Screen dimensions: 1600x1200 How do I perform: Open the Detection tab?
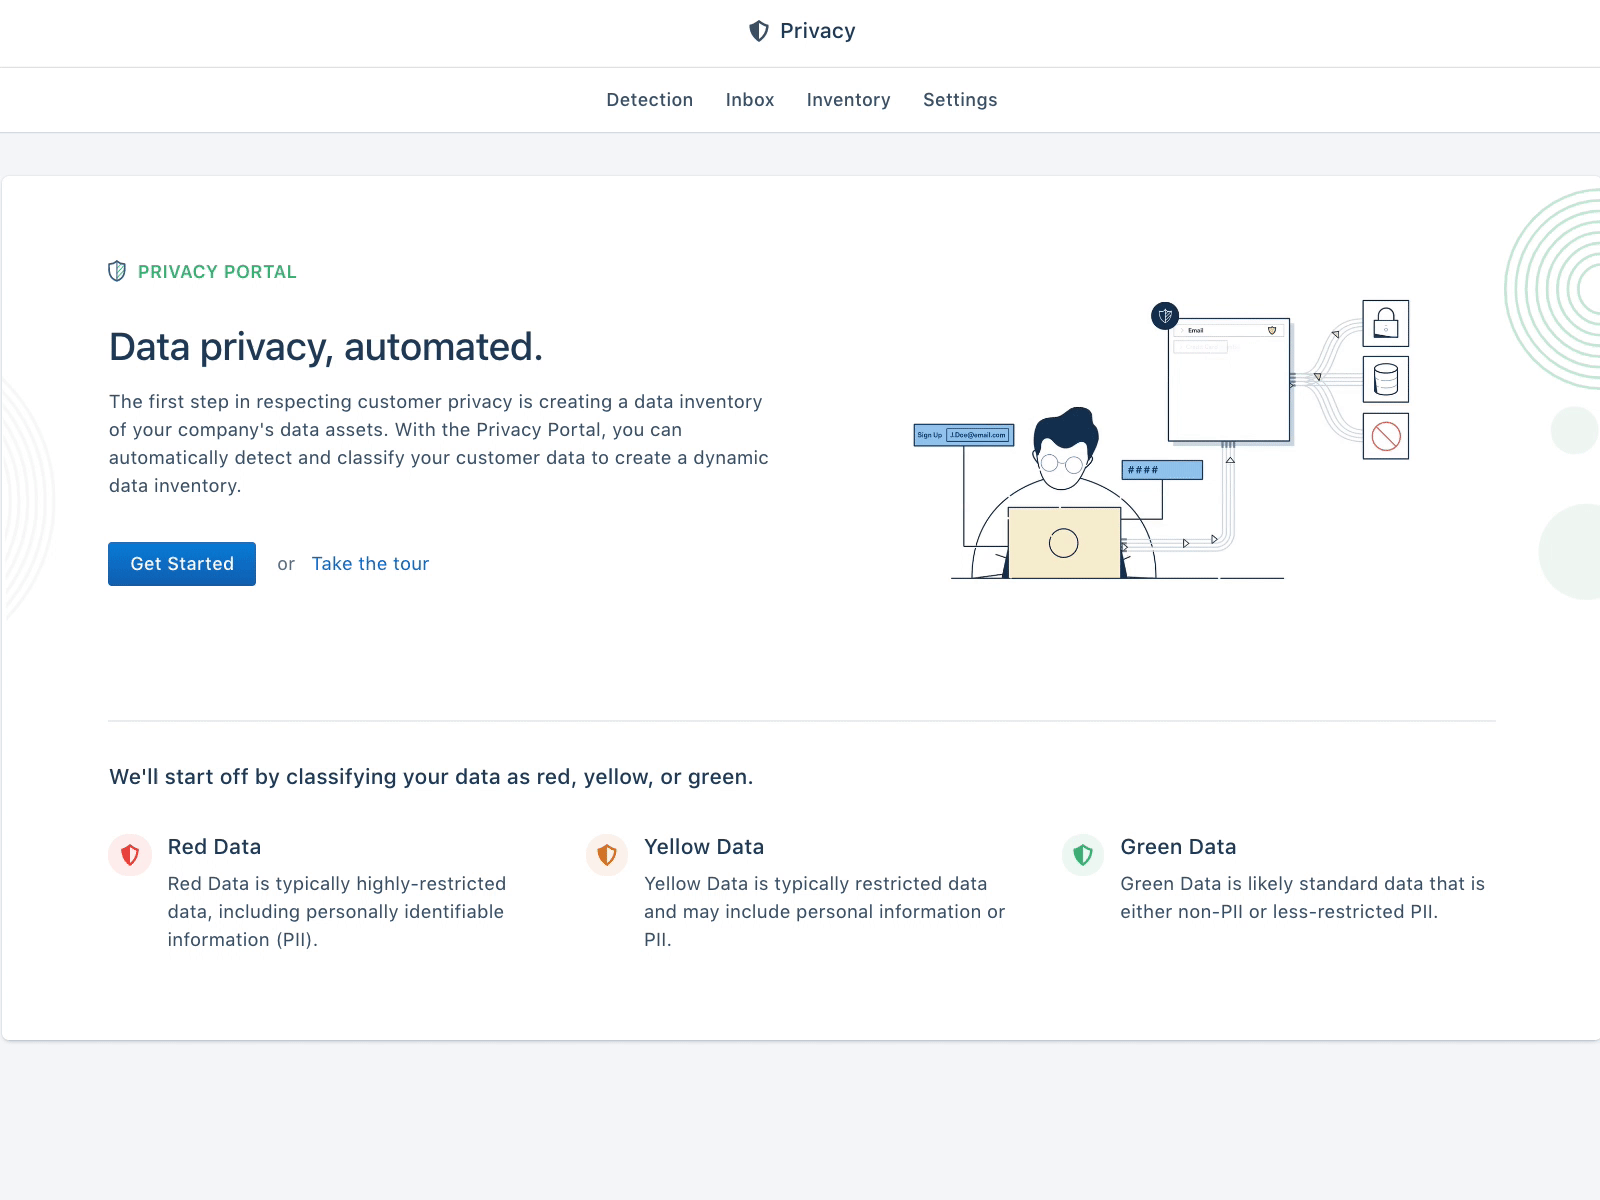pyautogui.click(x=649, y=99)
